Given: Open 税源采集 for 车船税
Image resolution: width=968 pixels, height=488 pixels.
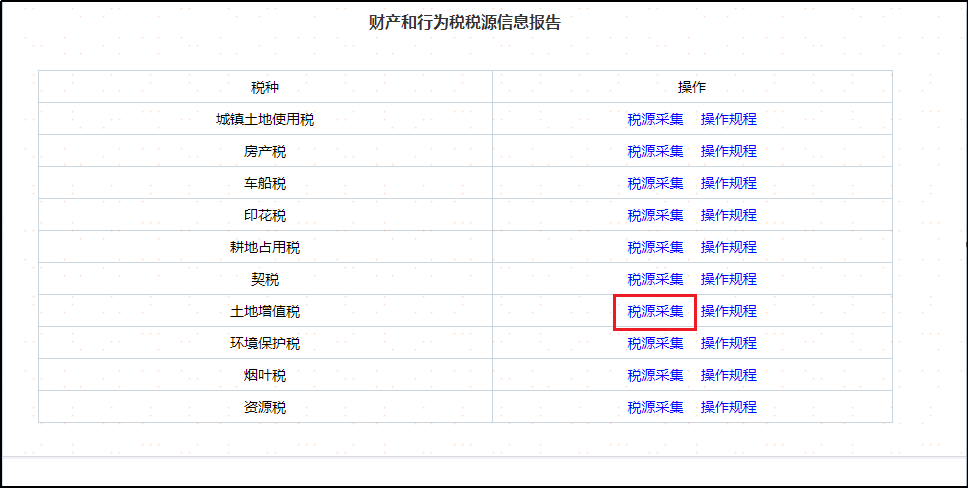Looking at the screenshot, I should point(655,183).
